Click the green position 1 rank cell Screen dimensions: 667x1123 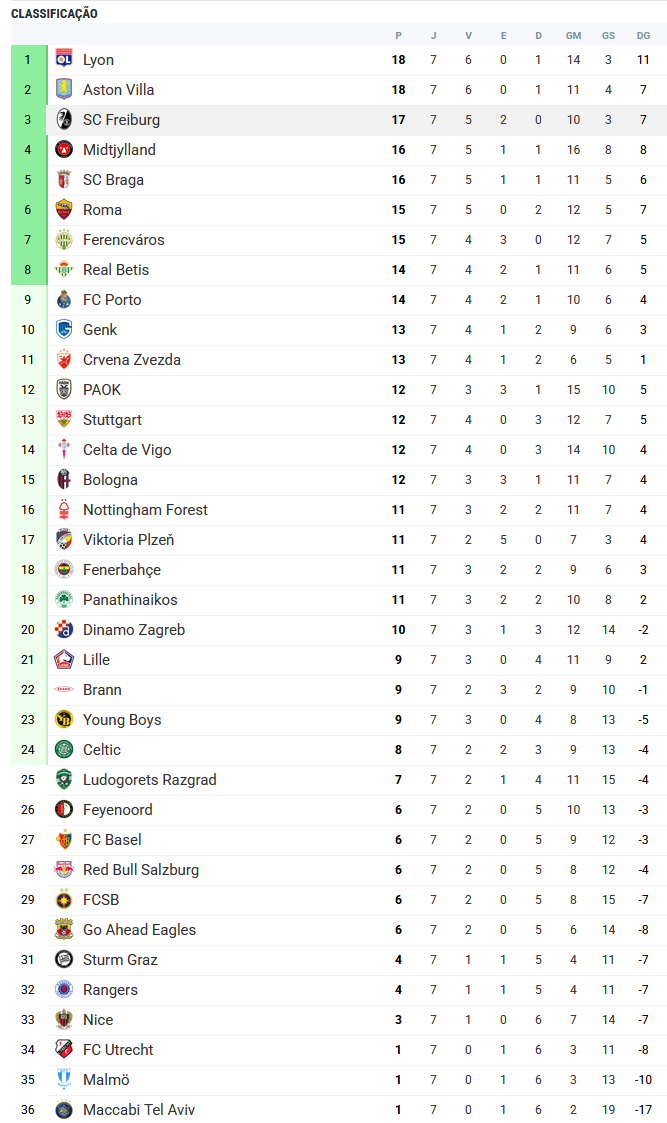point(28,60)
